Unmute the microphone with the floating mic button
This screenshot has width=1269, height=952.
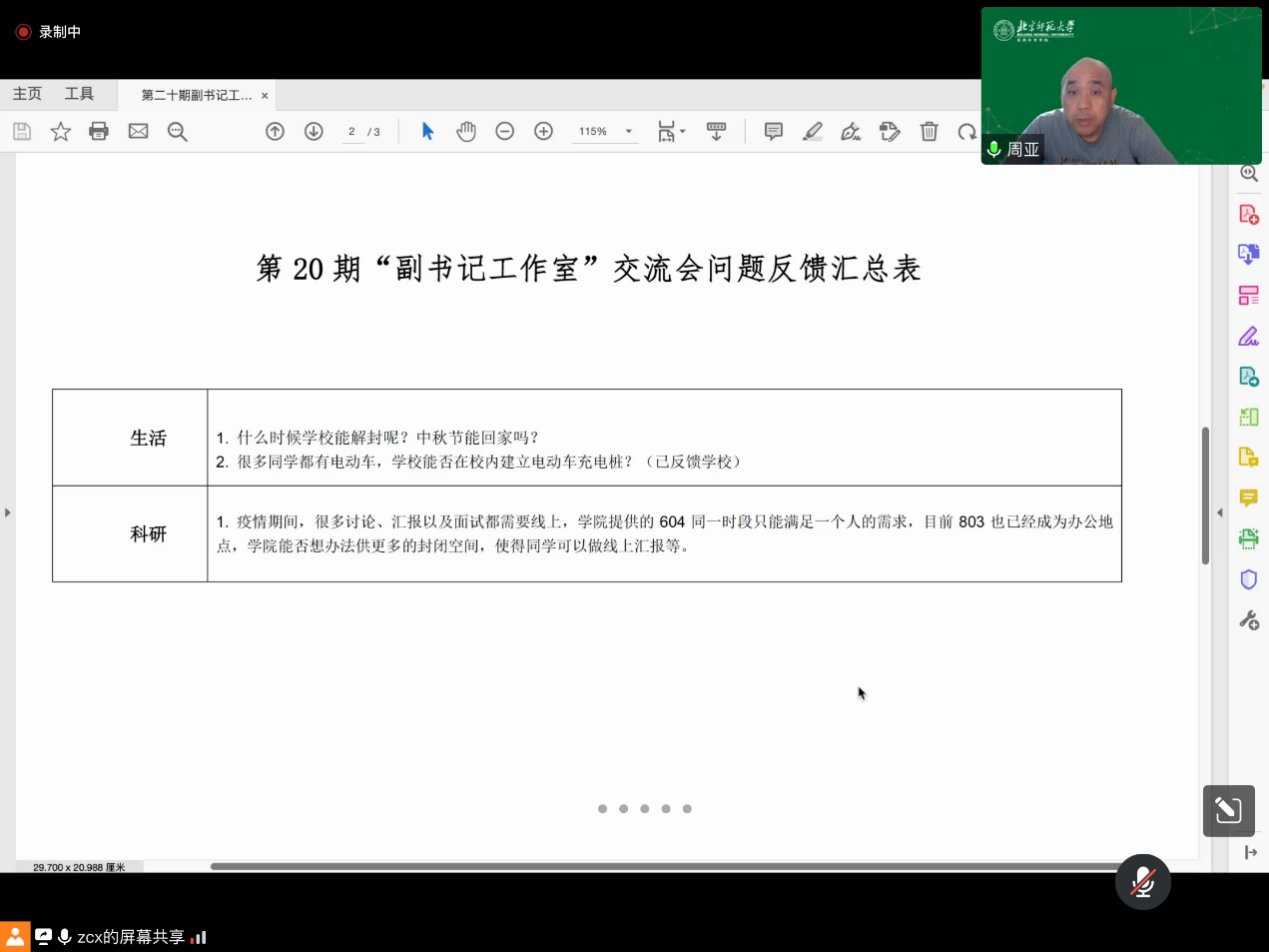point(1143,882)
